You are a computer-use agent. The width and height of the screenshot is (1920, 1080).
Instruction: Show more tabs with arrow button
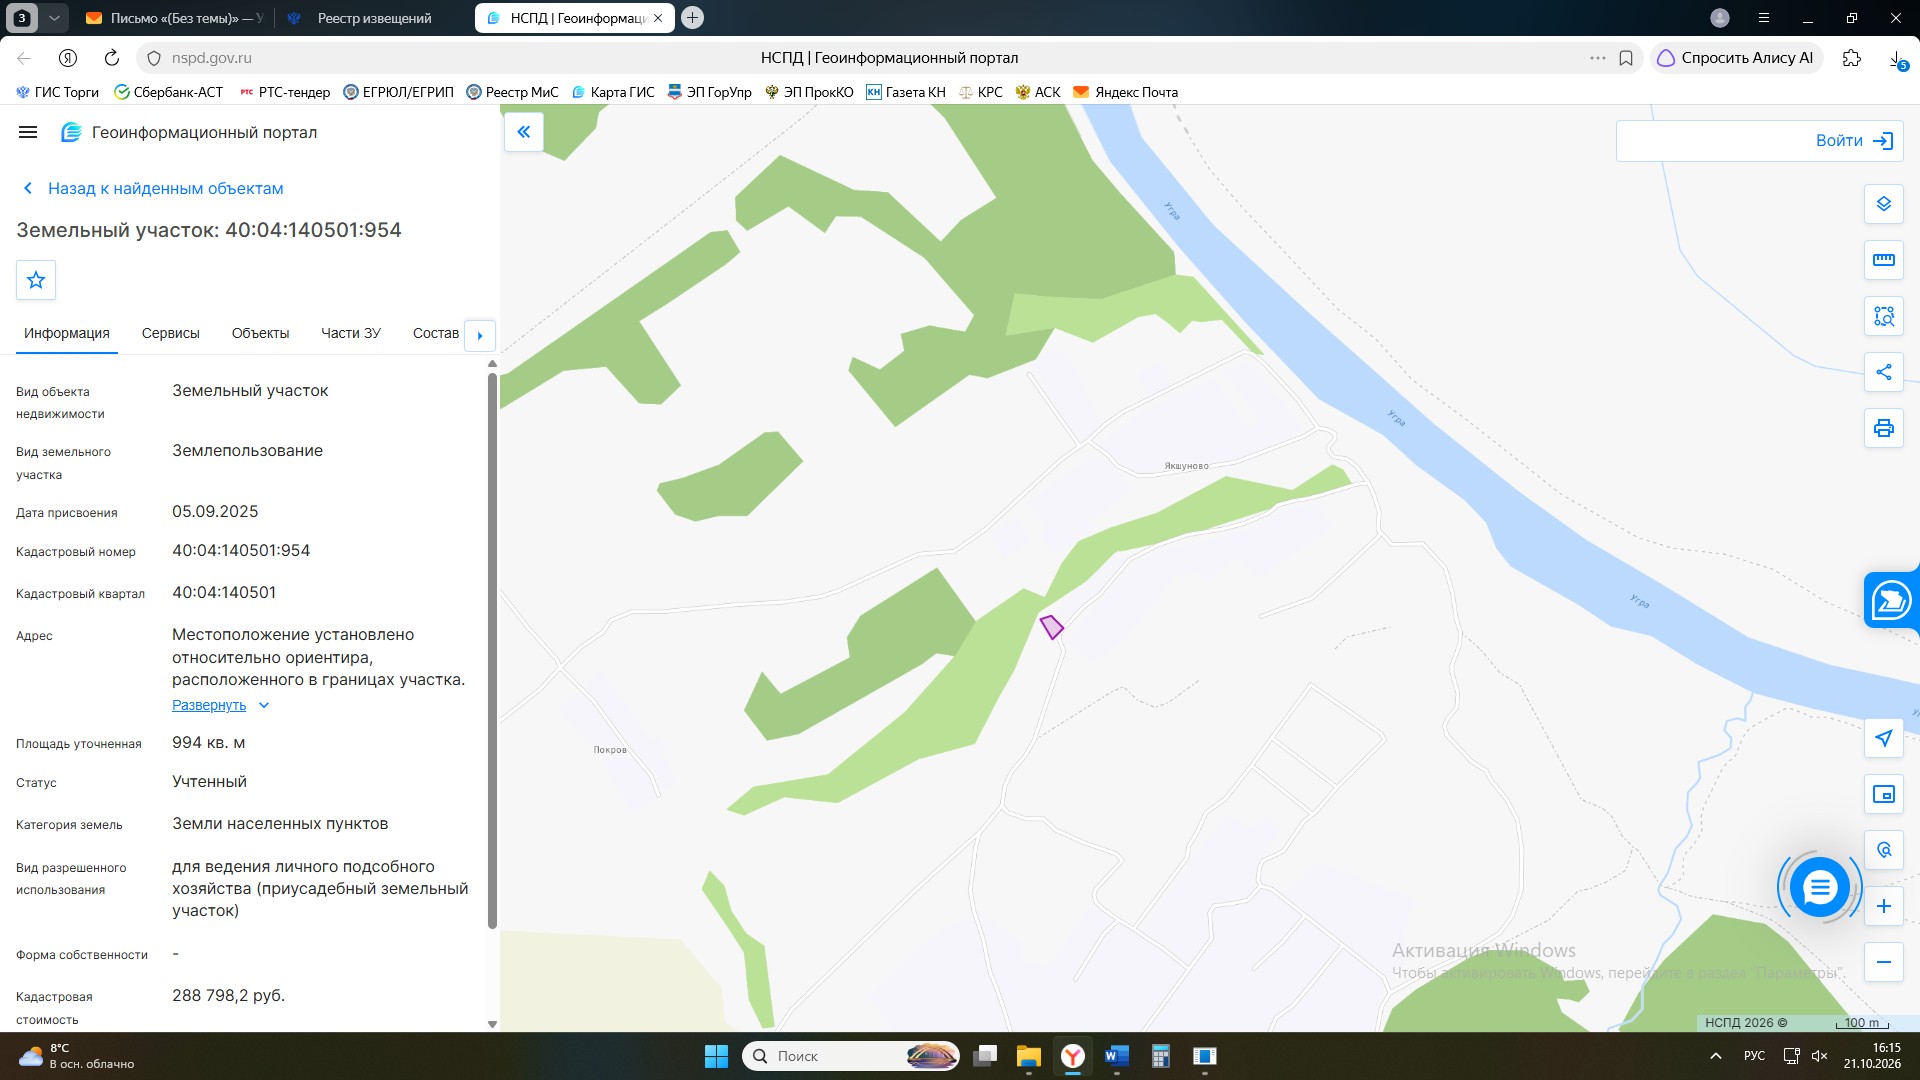(x=480, y=335)
